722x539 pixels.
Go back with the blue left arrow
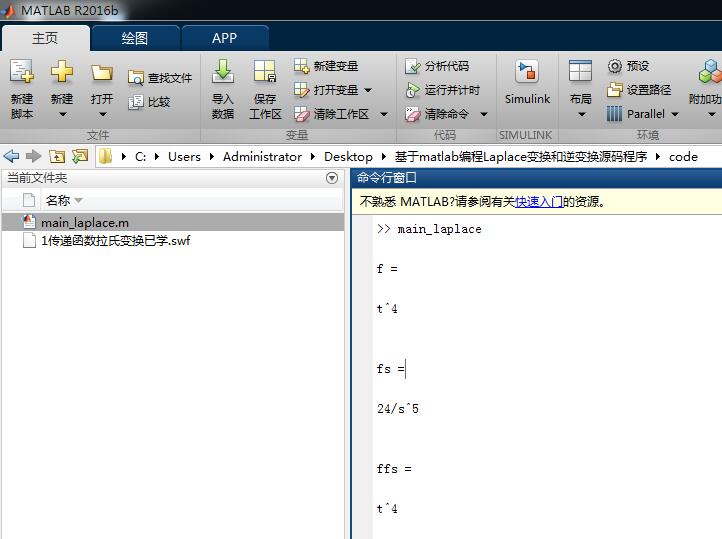(x=11, y=156)
